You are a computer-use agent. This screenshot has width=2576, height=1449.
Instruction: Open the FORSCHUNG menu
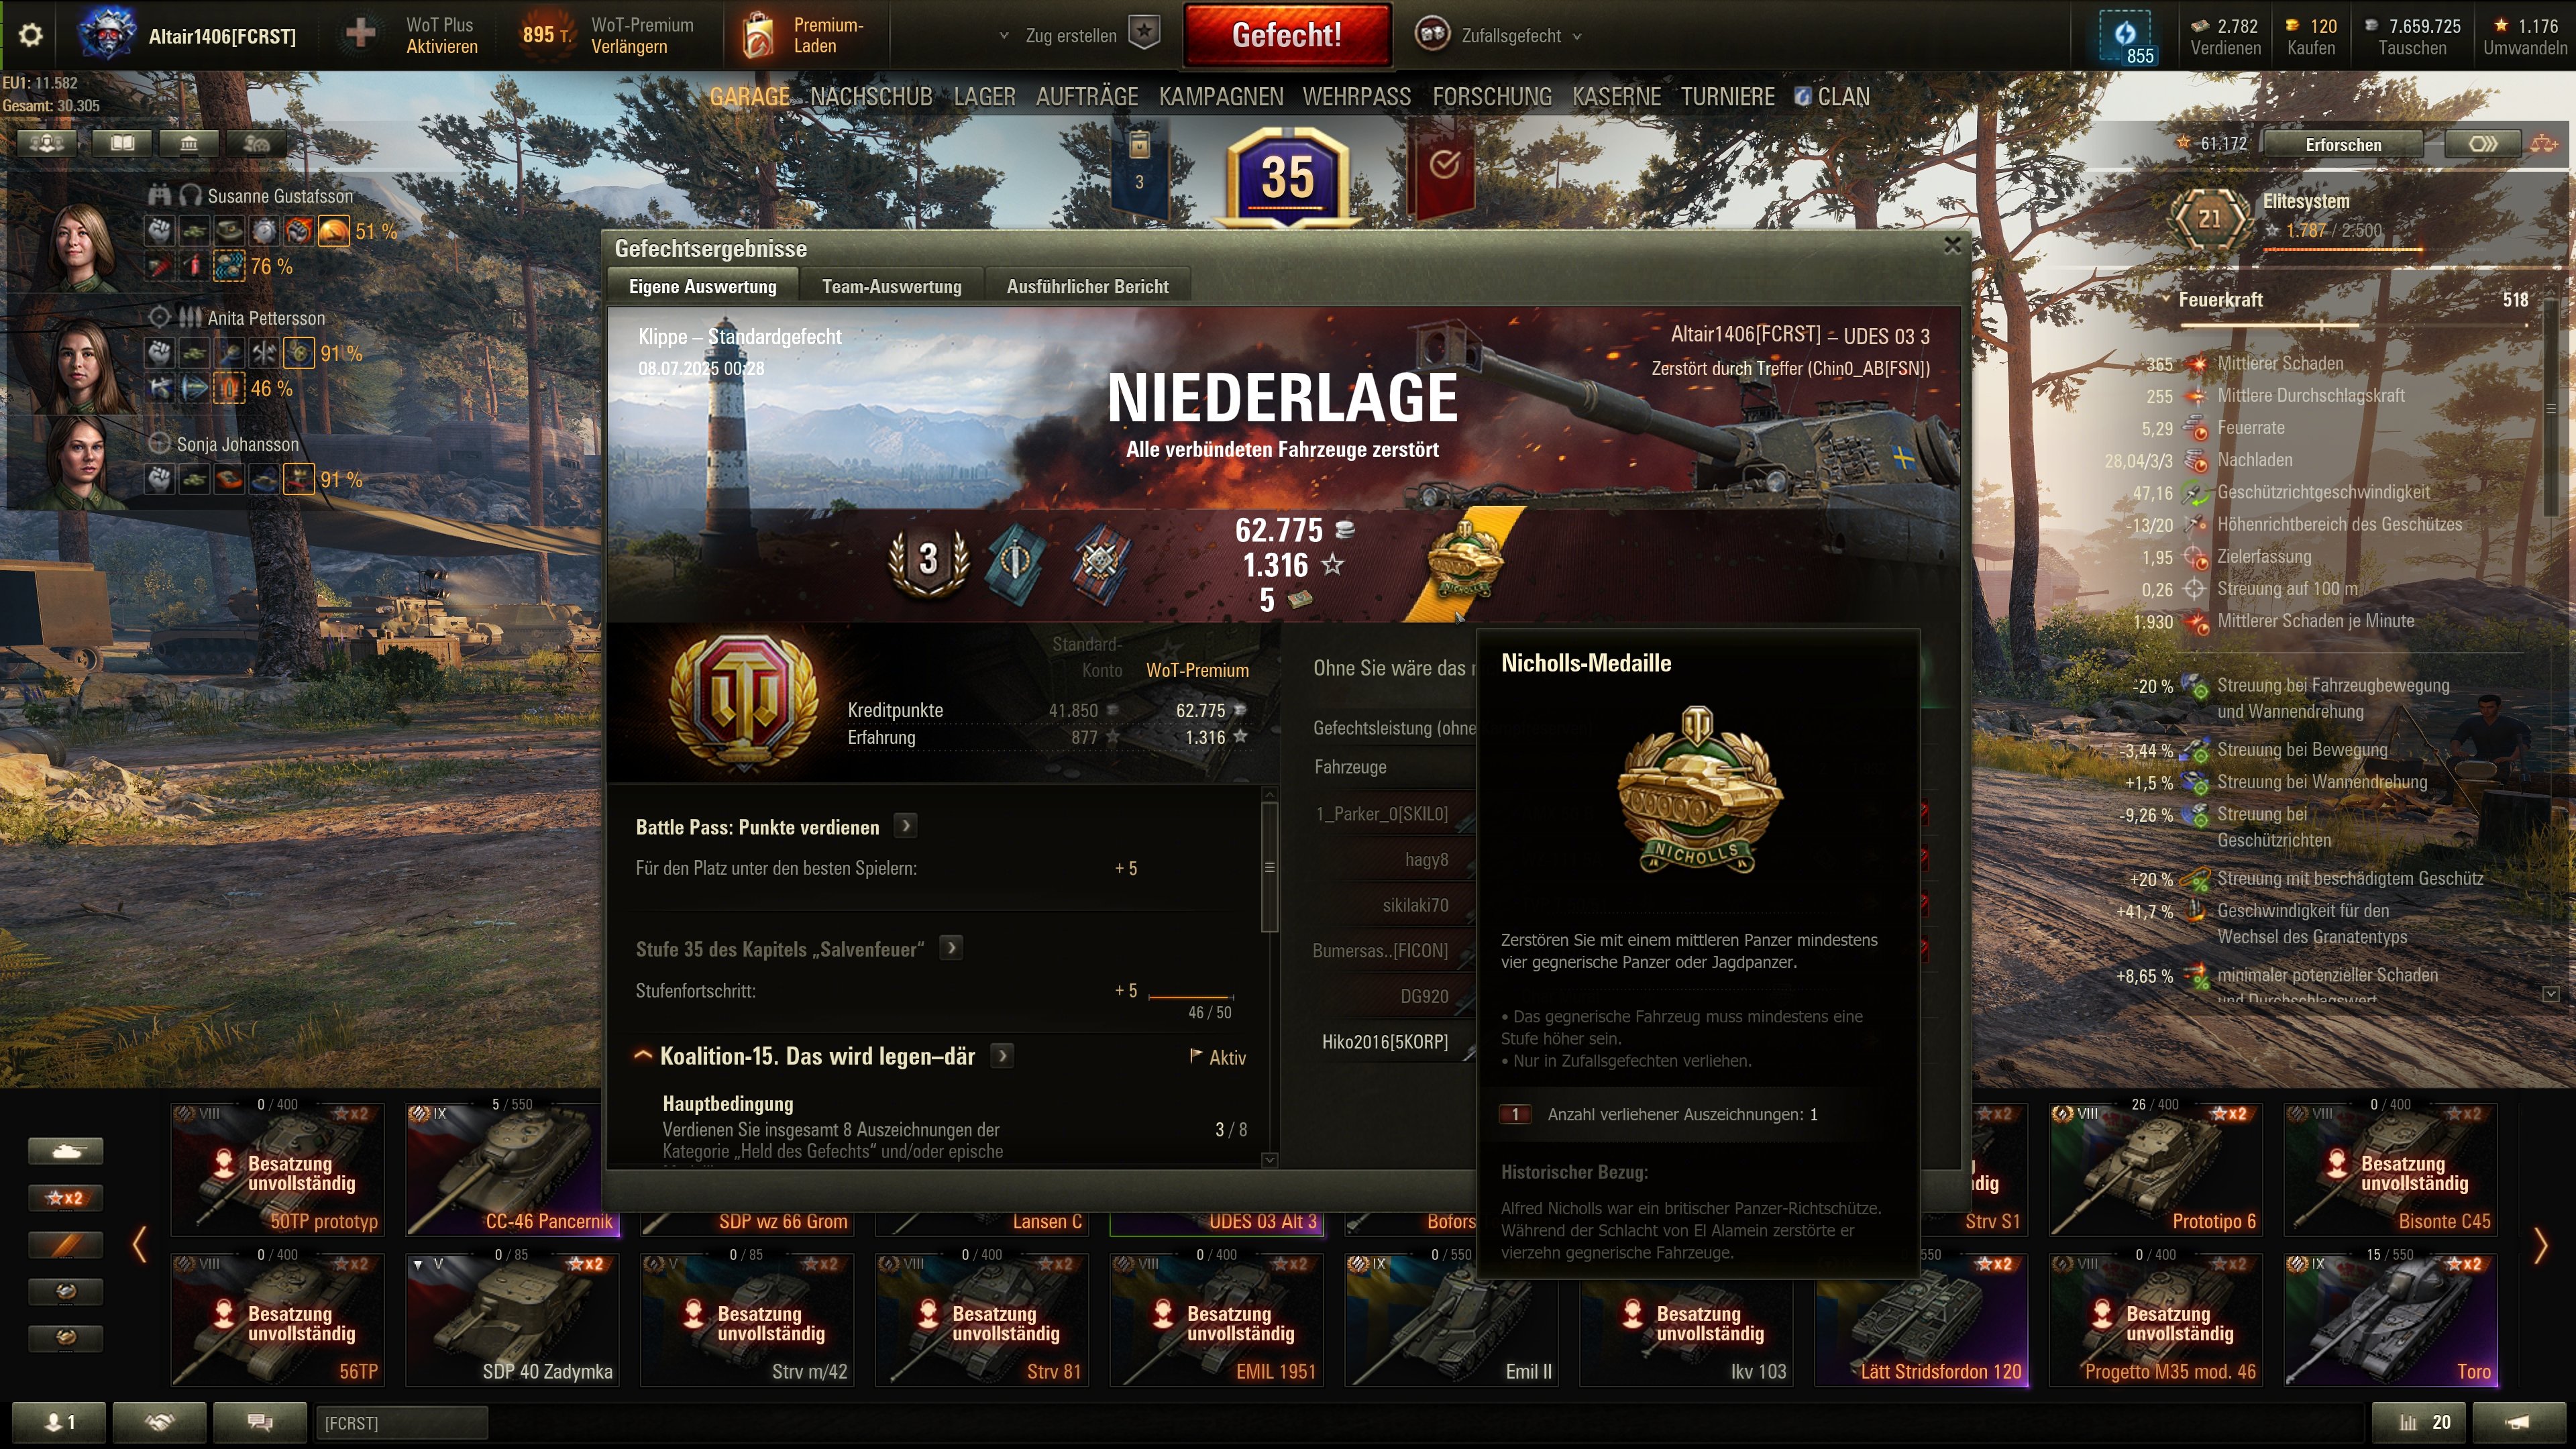[1491, 97]
